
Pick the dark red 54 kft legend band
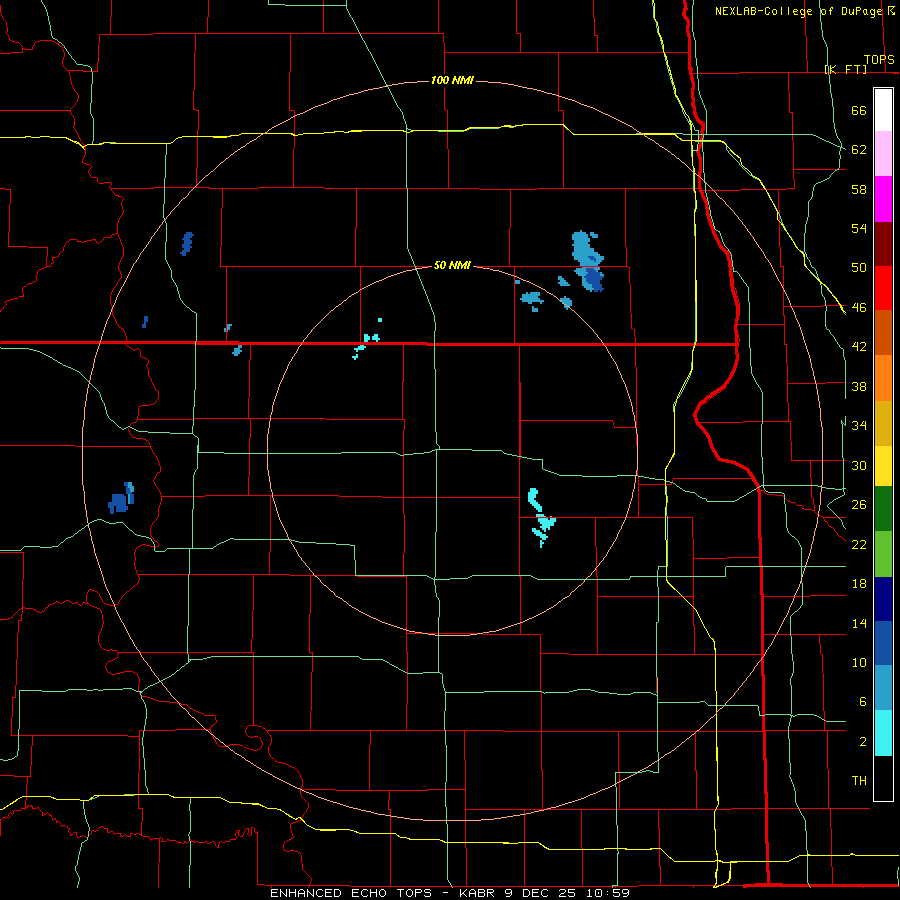pos(883,244)
